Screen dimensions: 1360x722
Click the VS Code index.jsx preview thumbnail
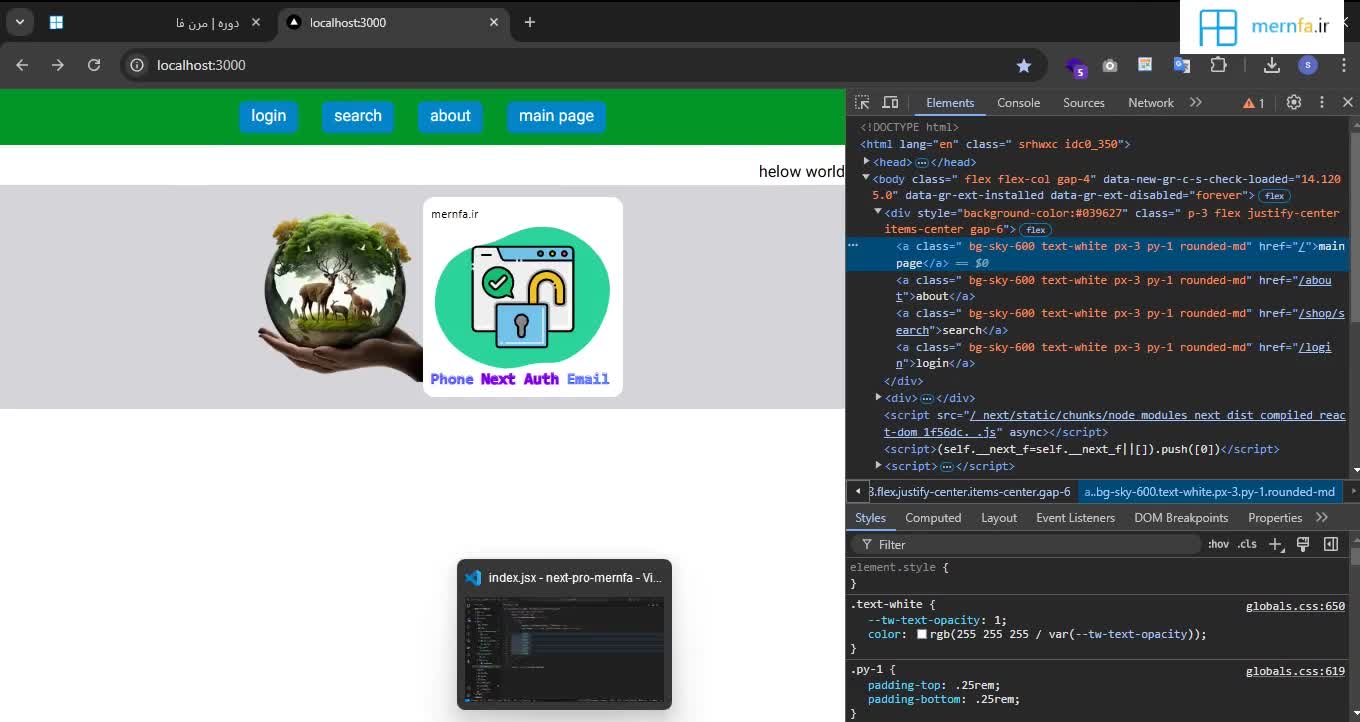click(565, 634)
